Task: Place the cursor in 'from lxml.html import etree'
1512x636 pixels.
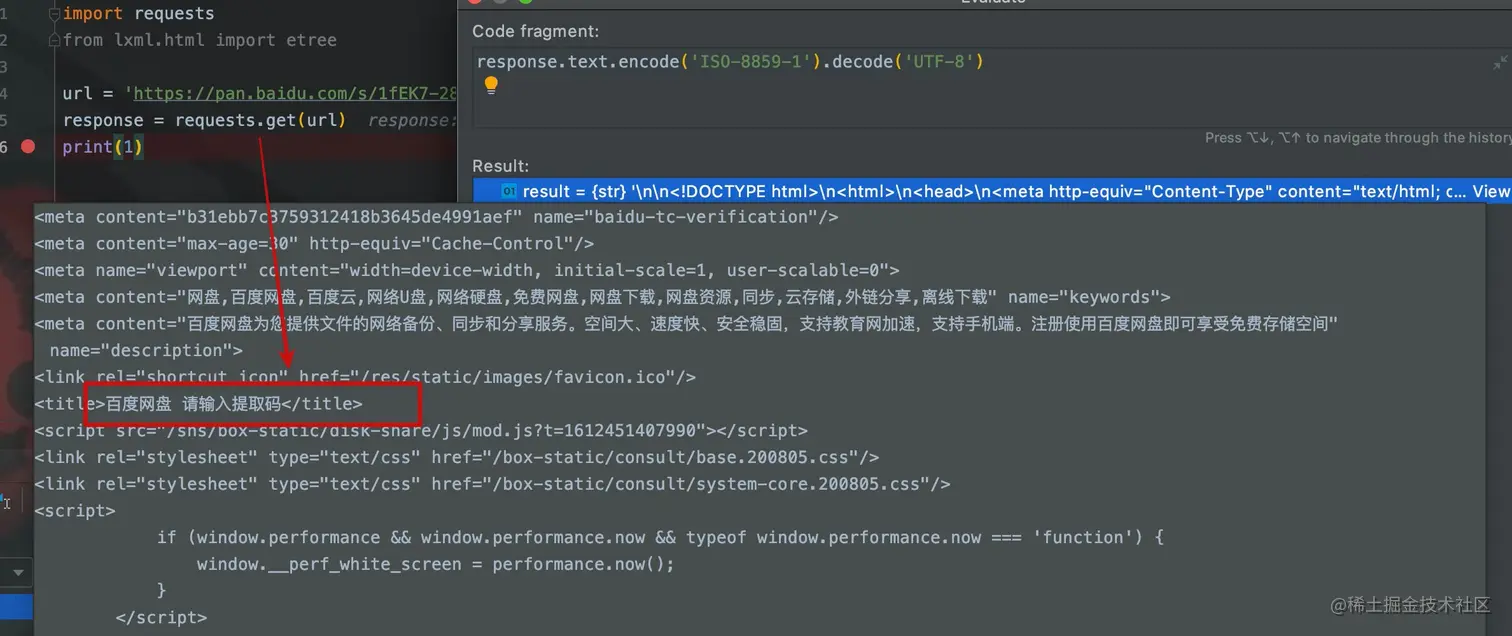Action: click(x=199, y=40)
